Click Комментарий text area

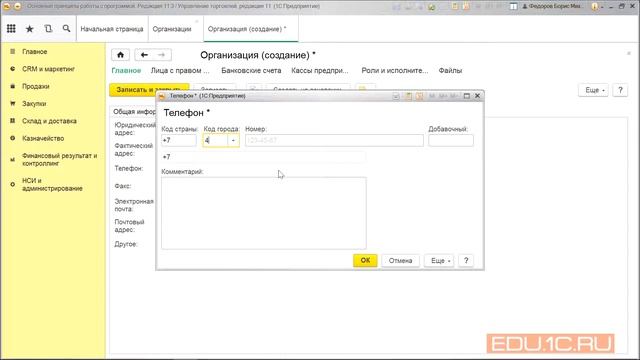click(x=264, y=213)
